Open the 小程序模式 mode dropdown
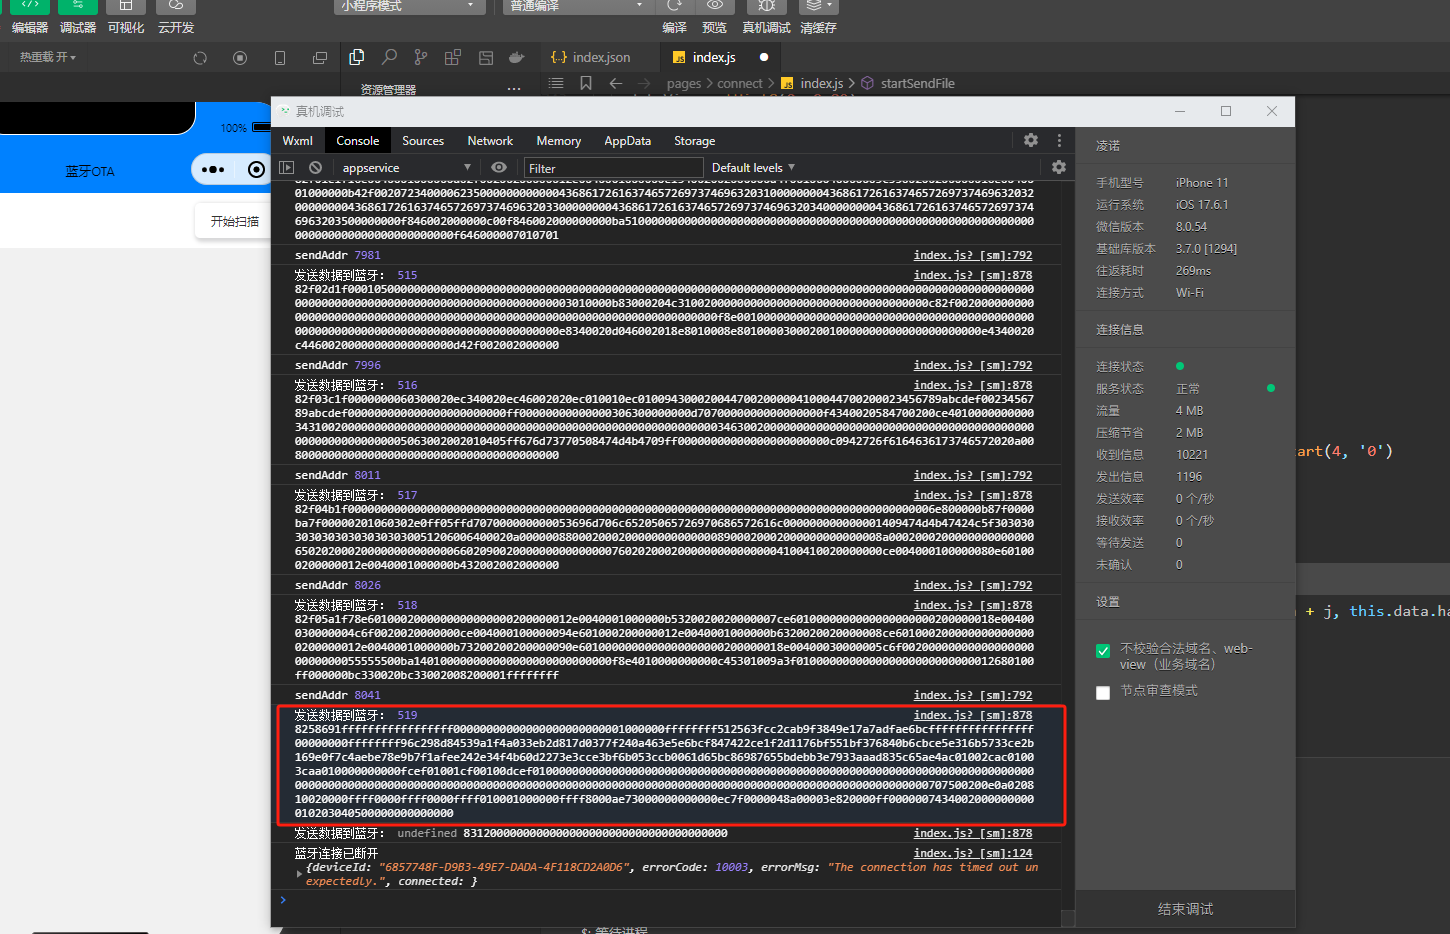The image size is (1450, 934). pos(409,6)
